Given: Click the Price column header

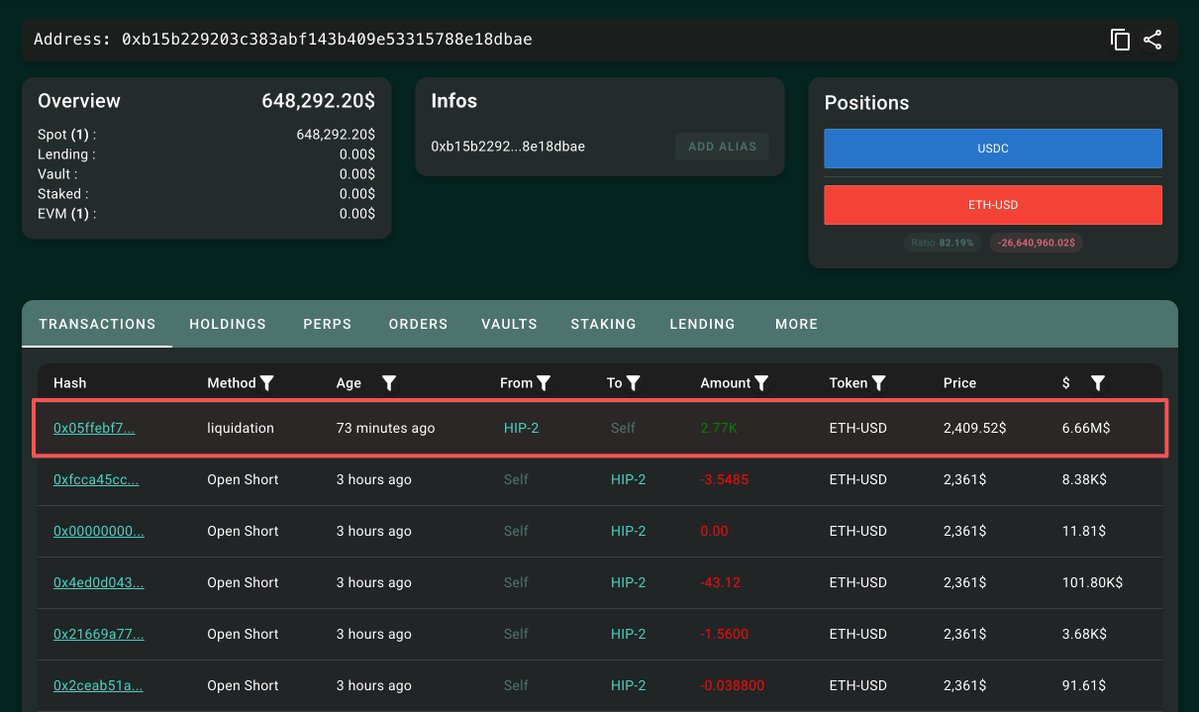Looking at the screenshot, I should coord(960,383).
